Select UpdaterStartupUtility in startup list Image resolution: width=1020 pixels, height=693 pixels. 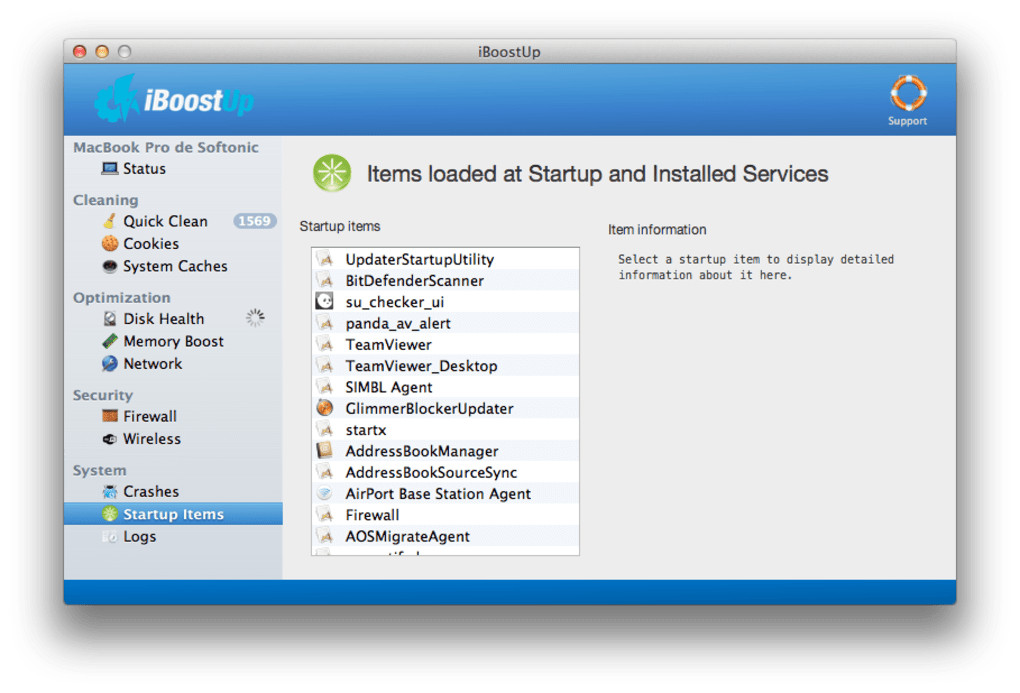pos(446,259)
